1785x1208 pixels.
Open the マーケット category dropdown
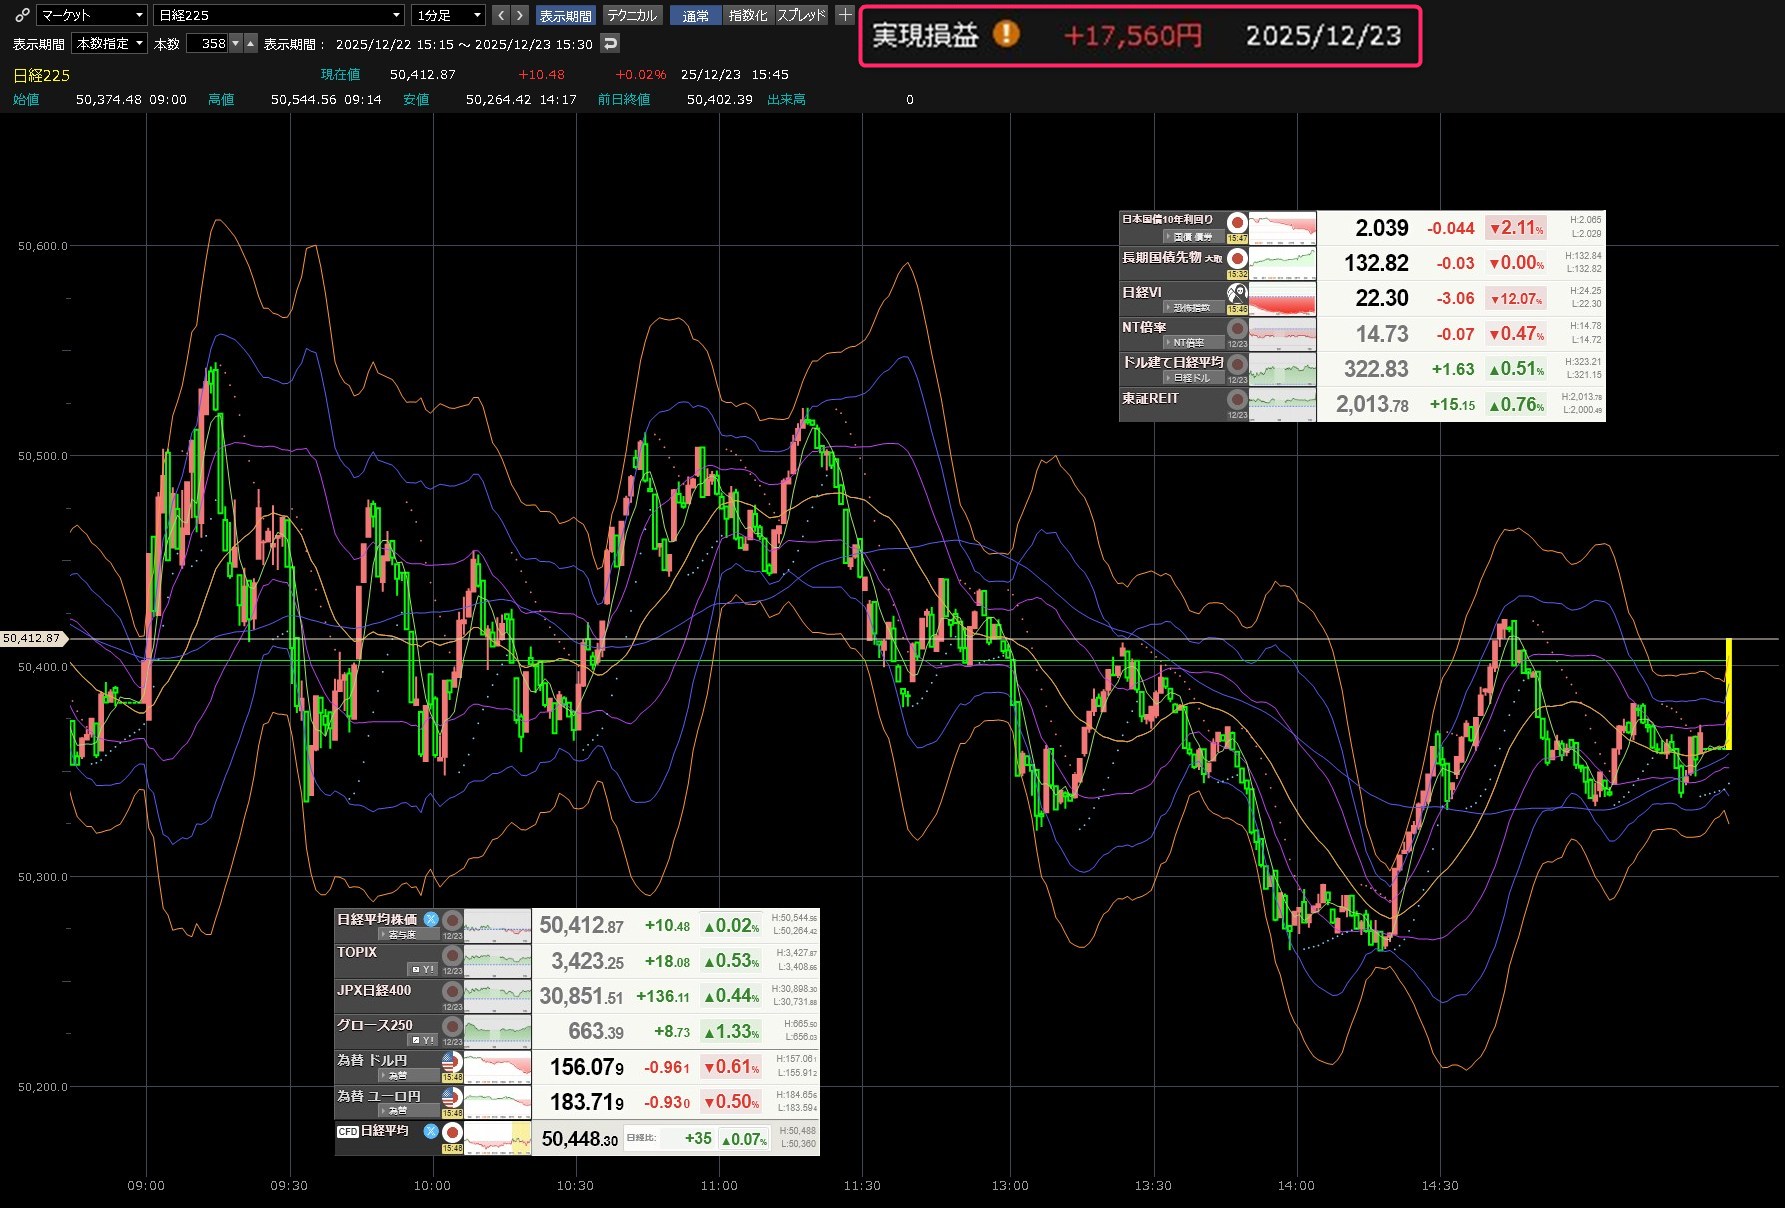92,15
